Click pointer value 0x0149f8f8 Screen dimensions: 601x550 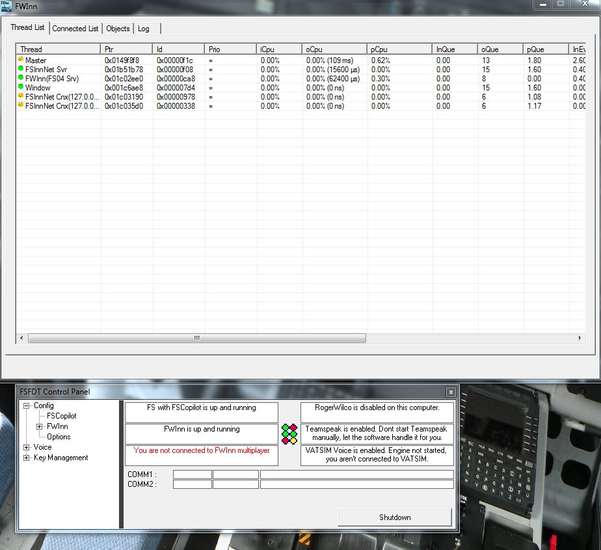coord(122,60)
